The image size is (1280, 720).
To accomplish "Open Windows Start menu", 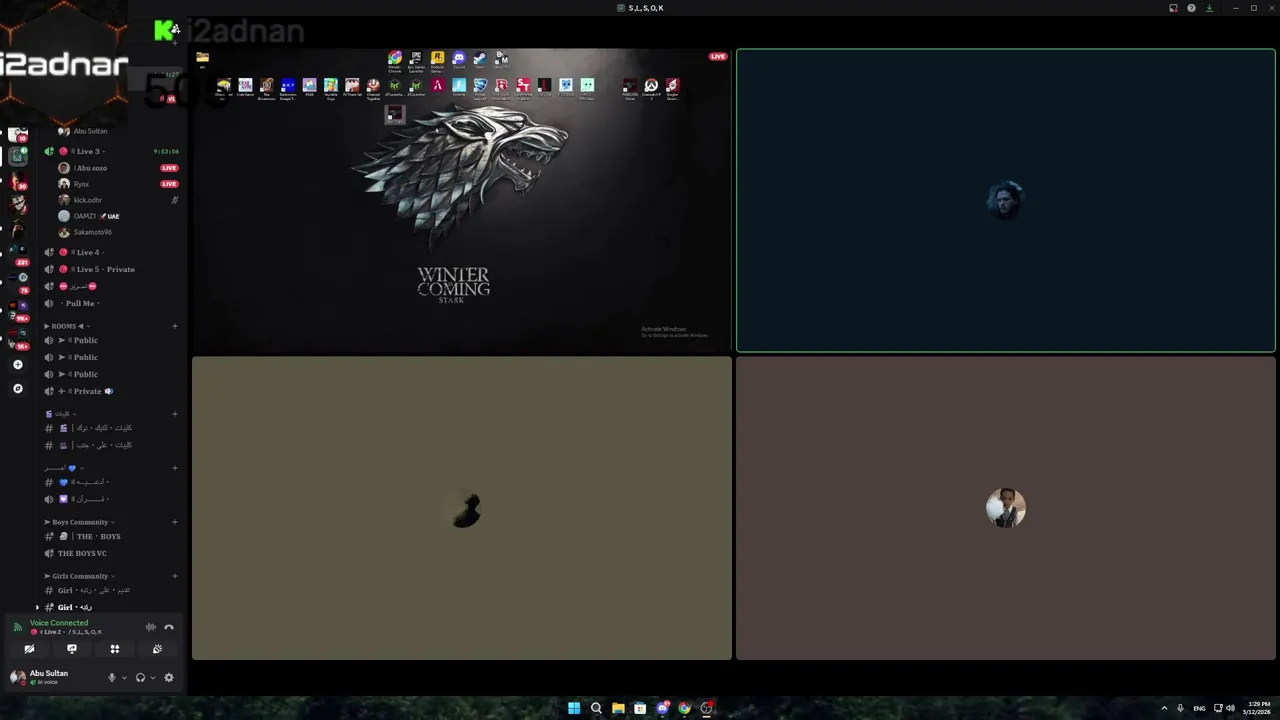I will 574,708.
